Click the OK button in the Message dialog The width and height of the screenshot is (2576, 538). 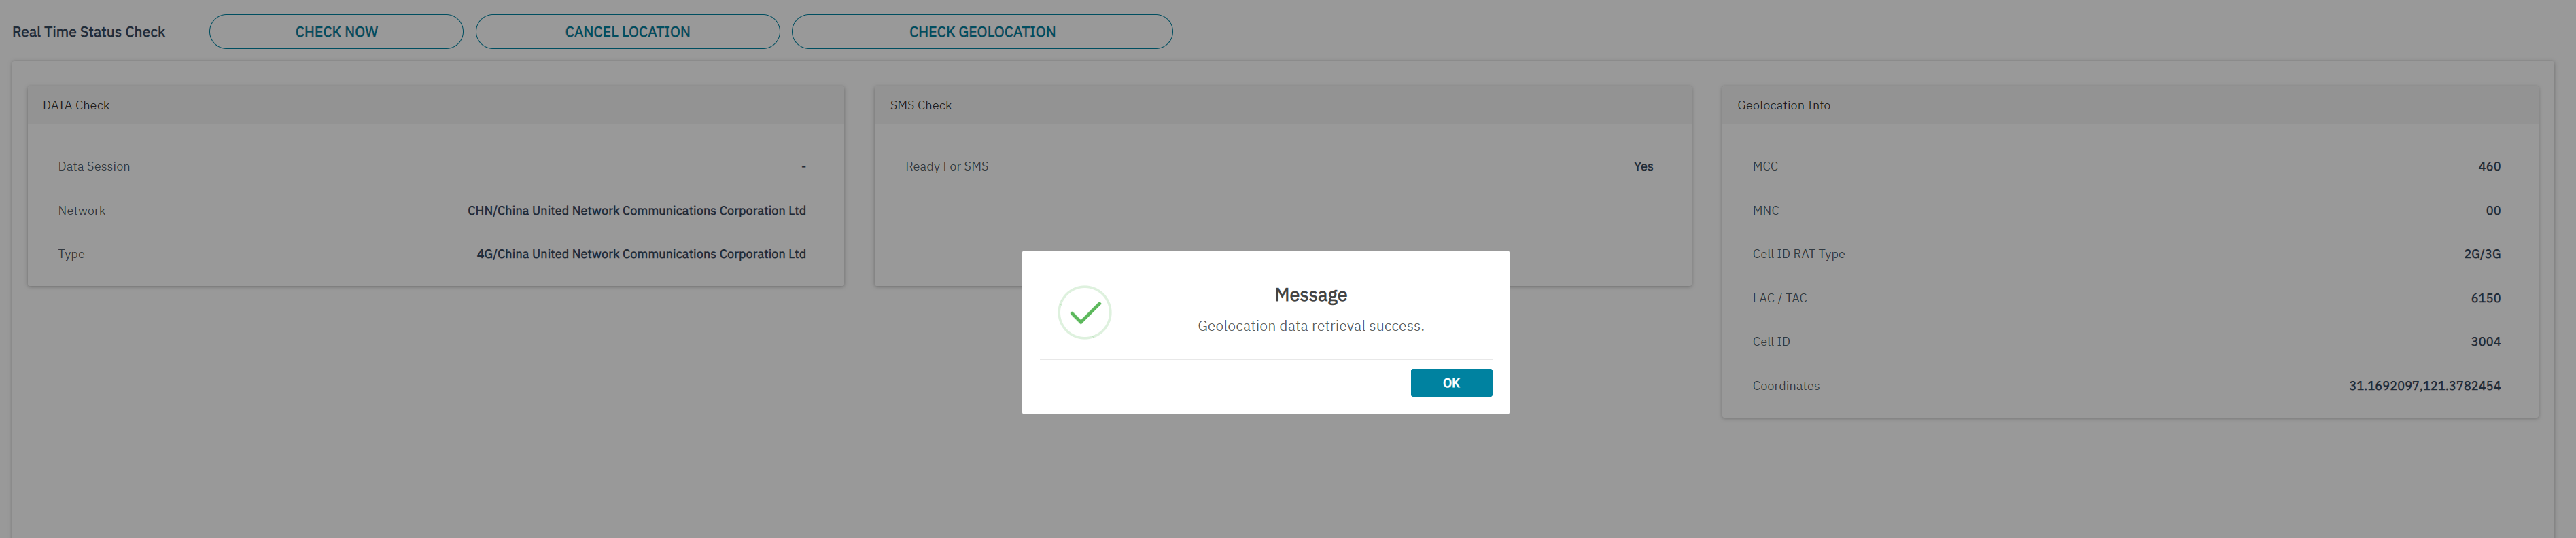(x=1450, y=383)
